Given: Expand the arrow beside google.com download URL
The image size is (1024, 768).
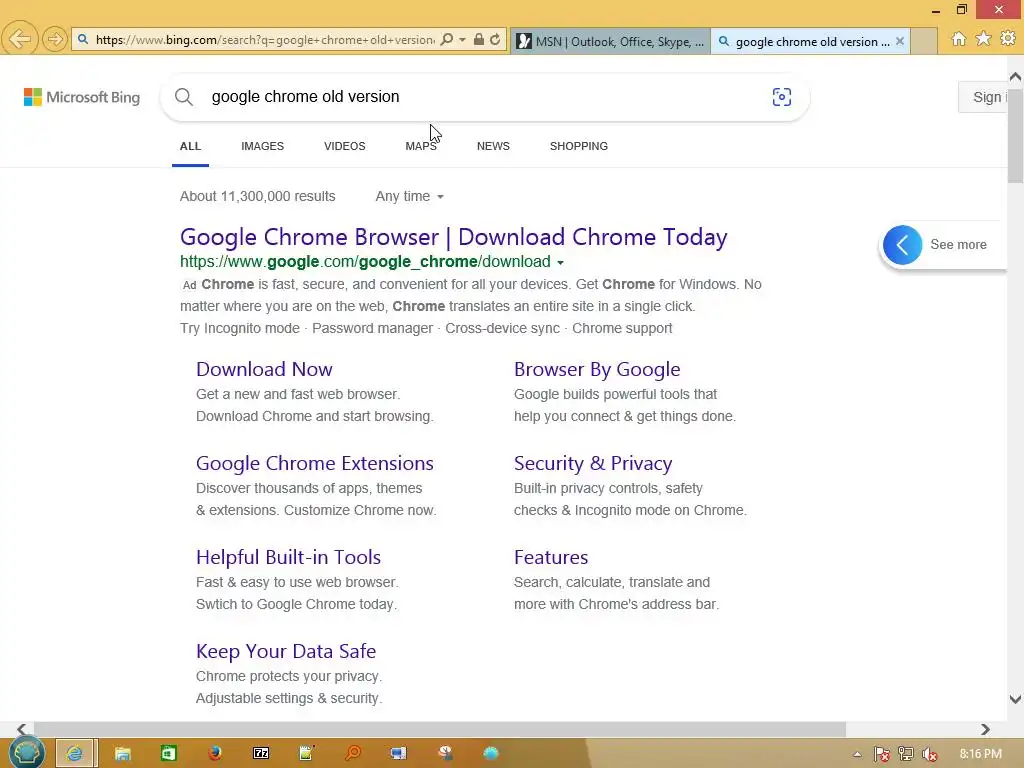Looking at the screenshot, I should coord(560,263).
